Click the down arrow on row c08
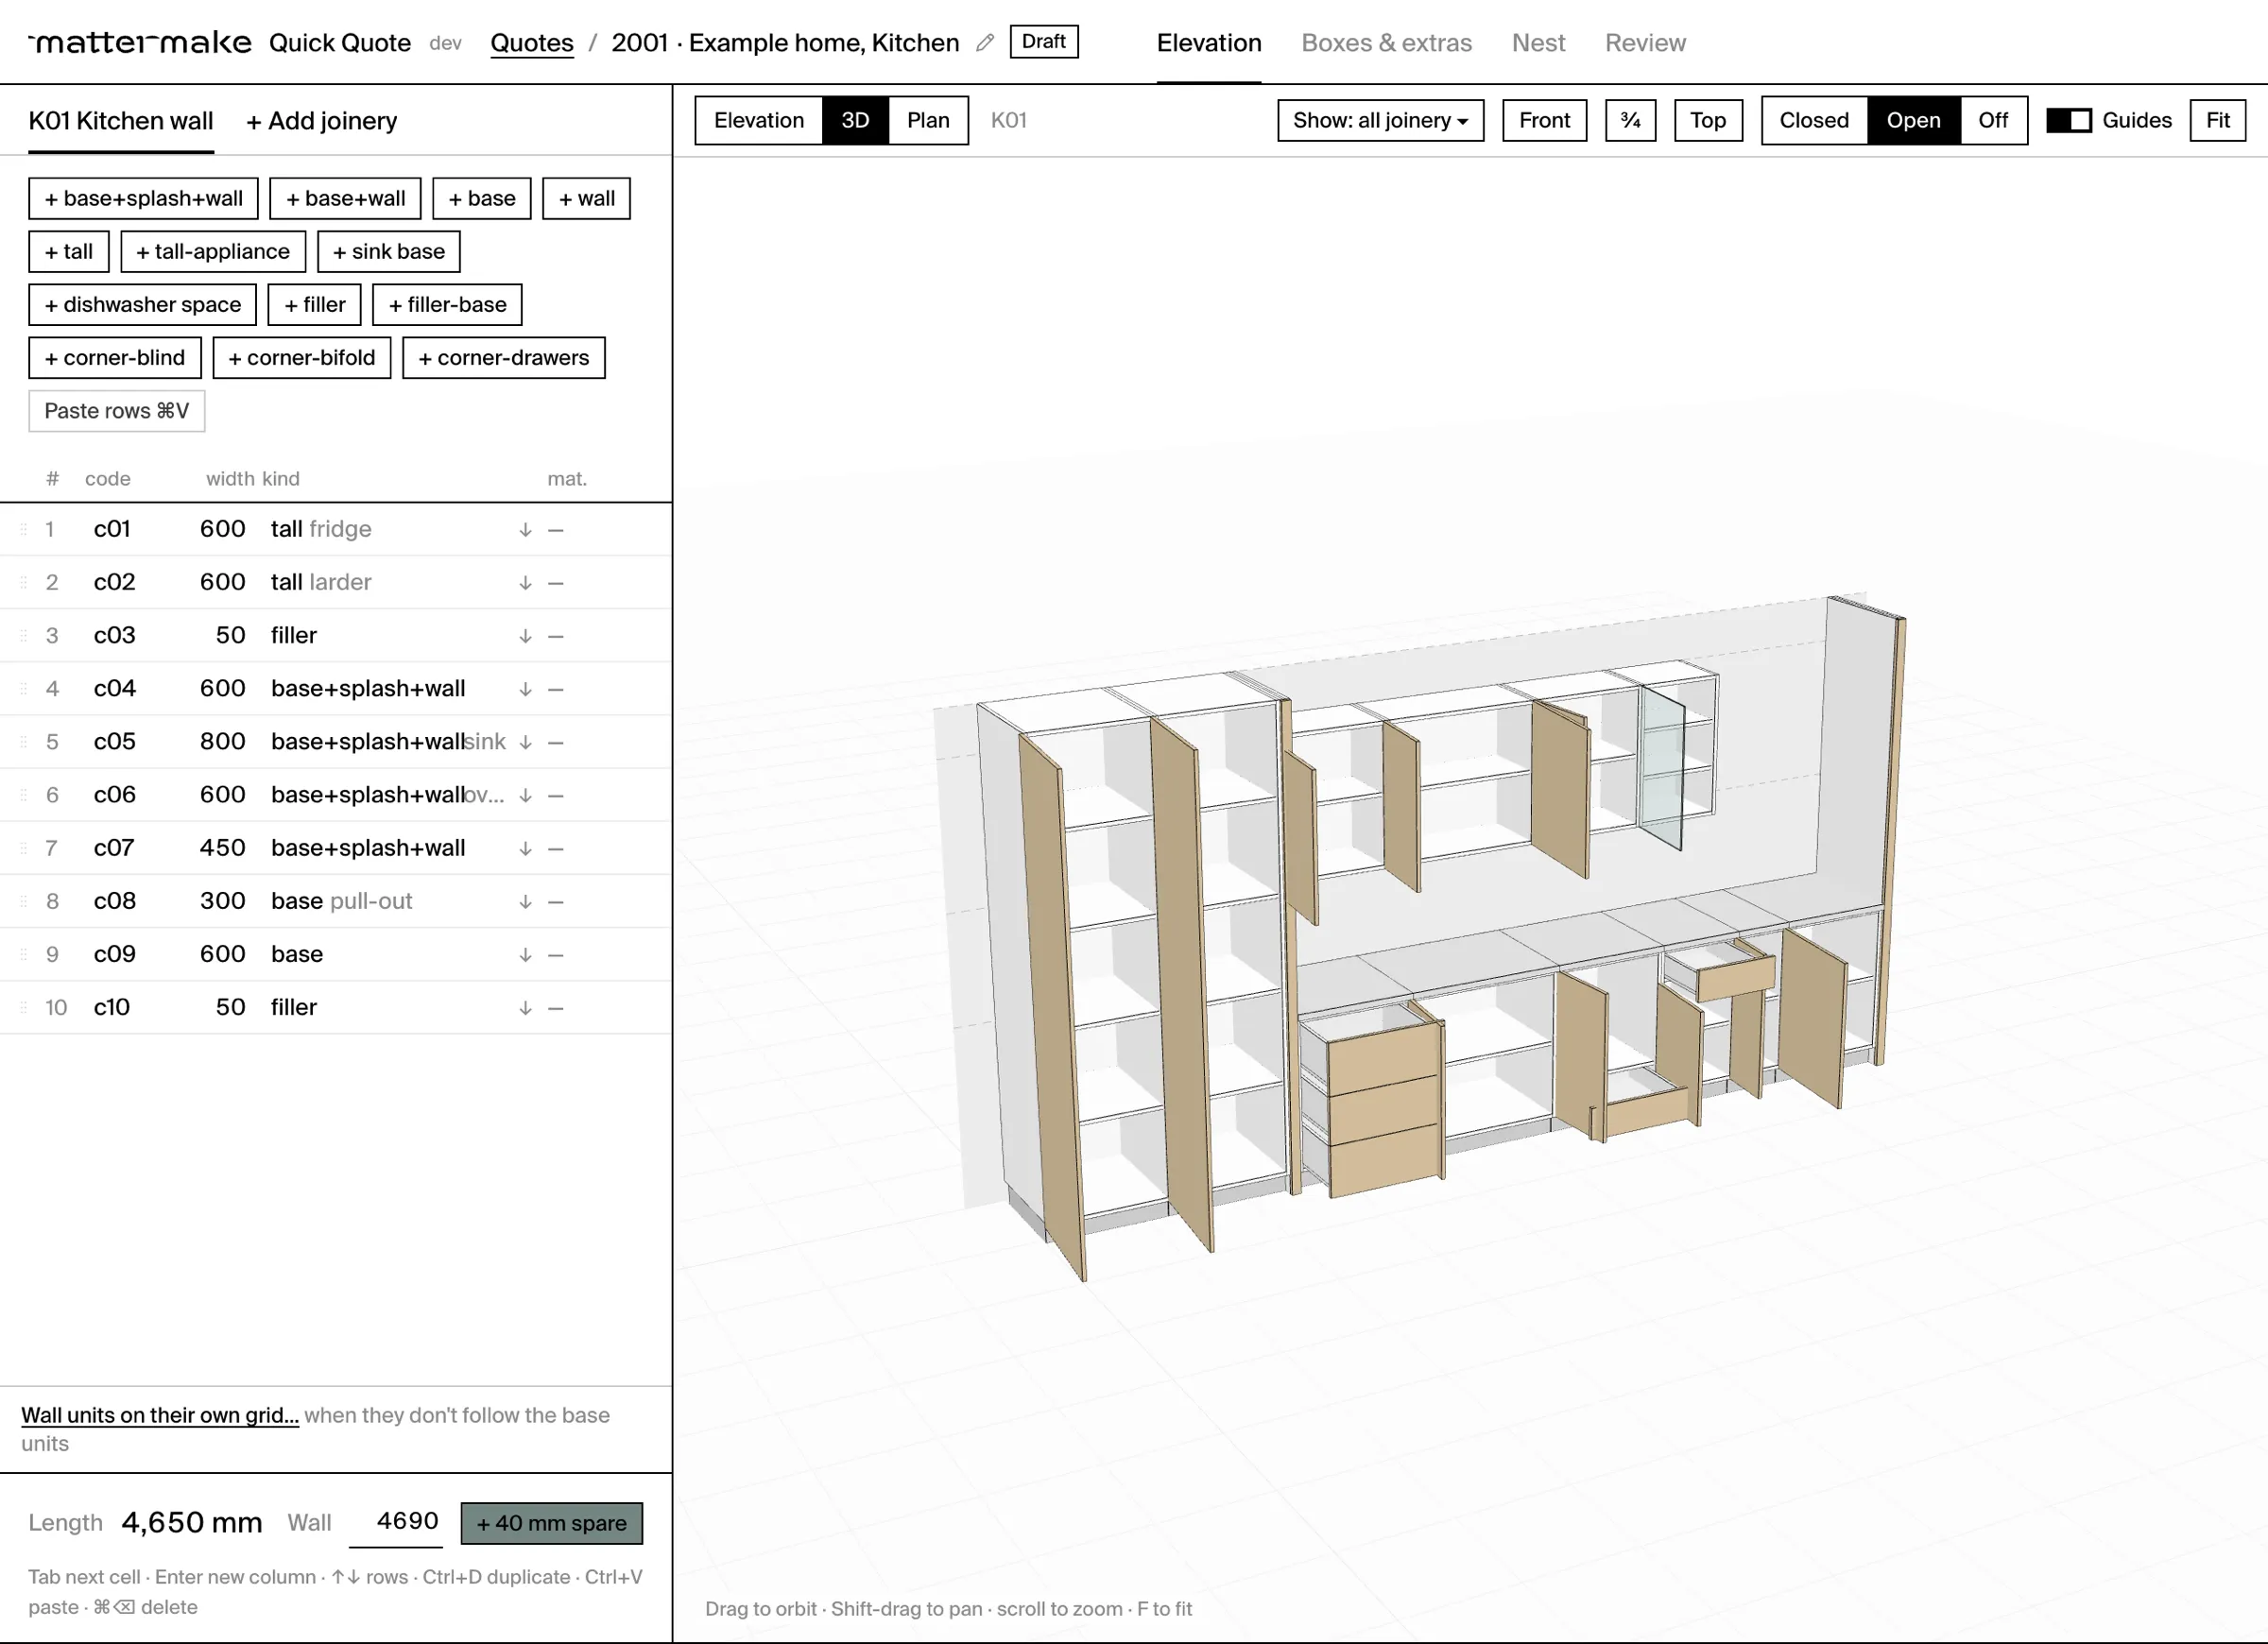The image size is (2268, 1644). coord(525,902)
